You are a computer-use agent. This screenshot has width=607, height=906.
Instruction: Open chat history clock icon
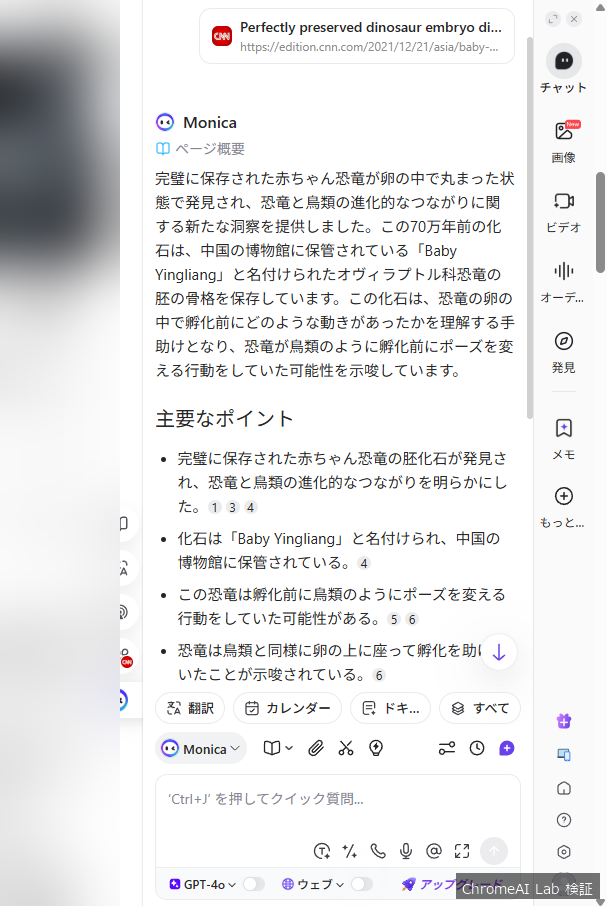click(477, 748)
